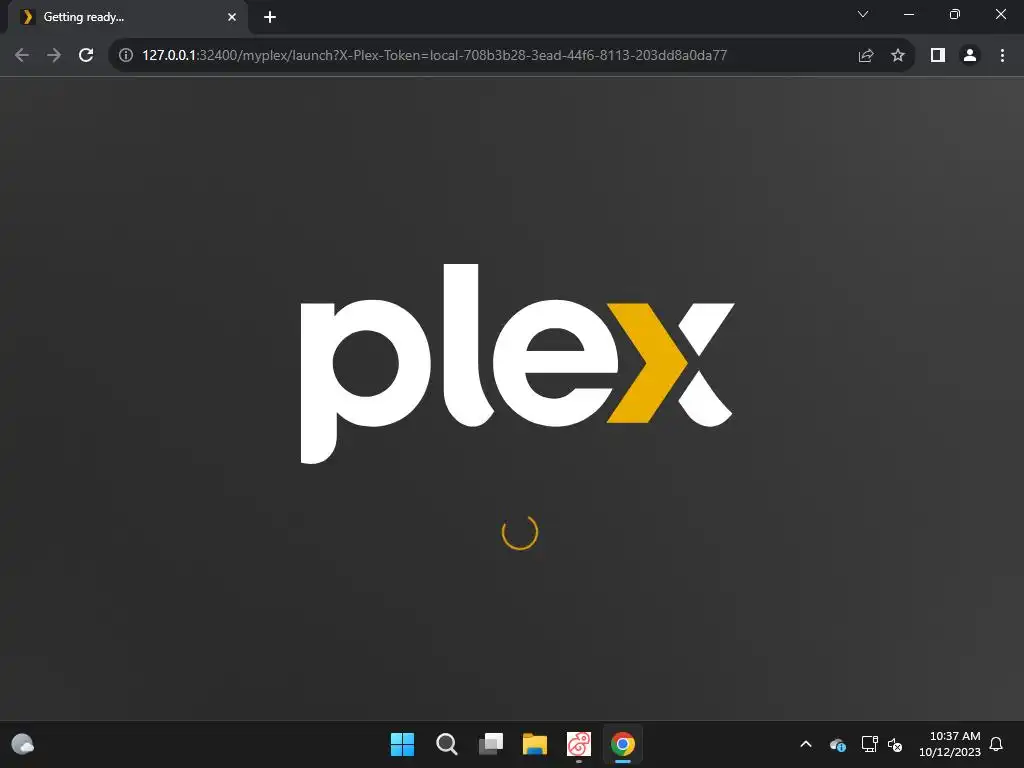Show hidden system tray icons
The image size is (1024, 768).
[806, 744]
